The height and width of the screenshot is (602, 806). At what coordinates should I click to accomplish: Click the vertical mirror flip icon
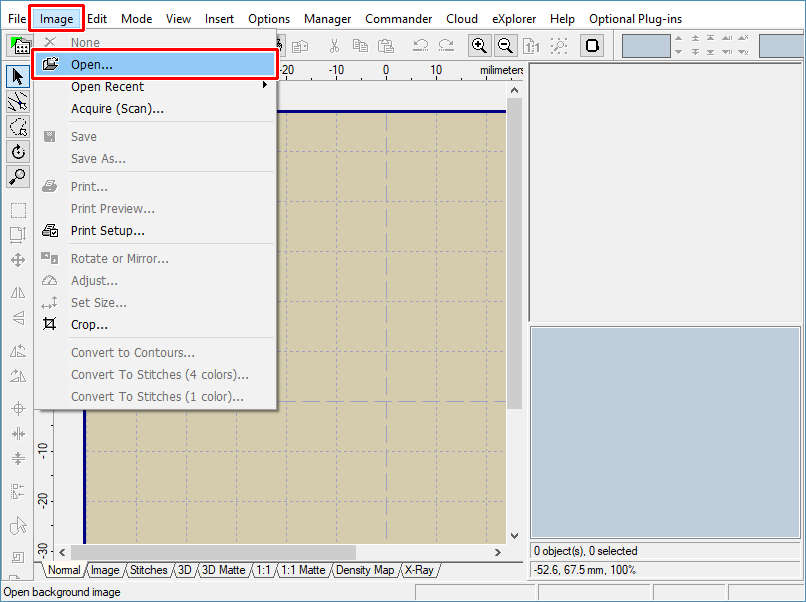[x=18, y=318]
